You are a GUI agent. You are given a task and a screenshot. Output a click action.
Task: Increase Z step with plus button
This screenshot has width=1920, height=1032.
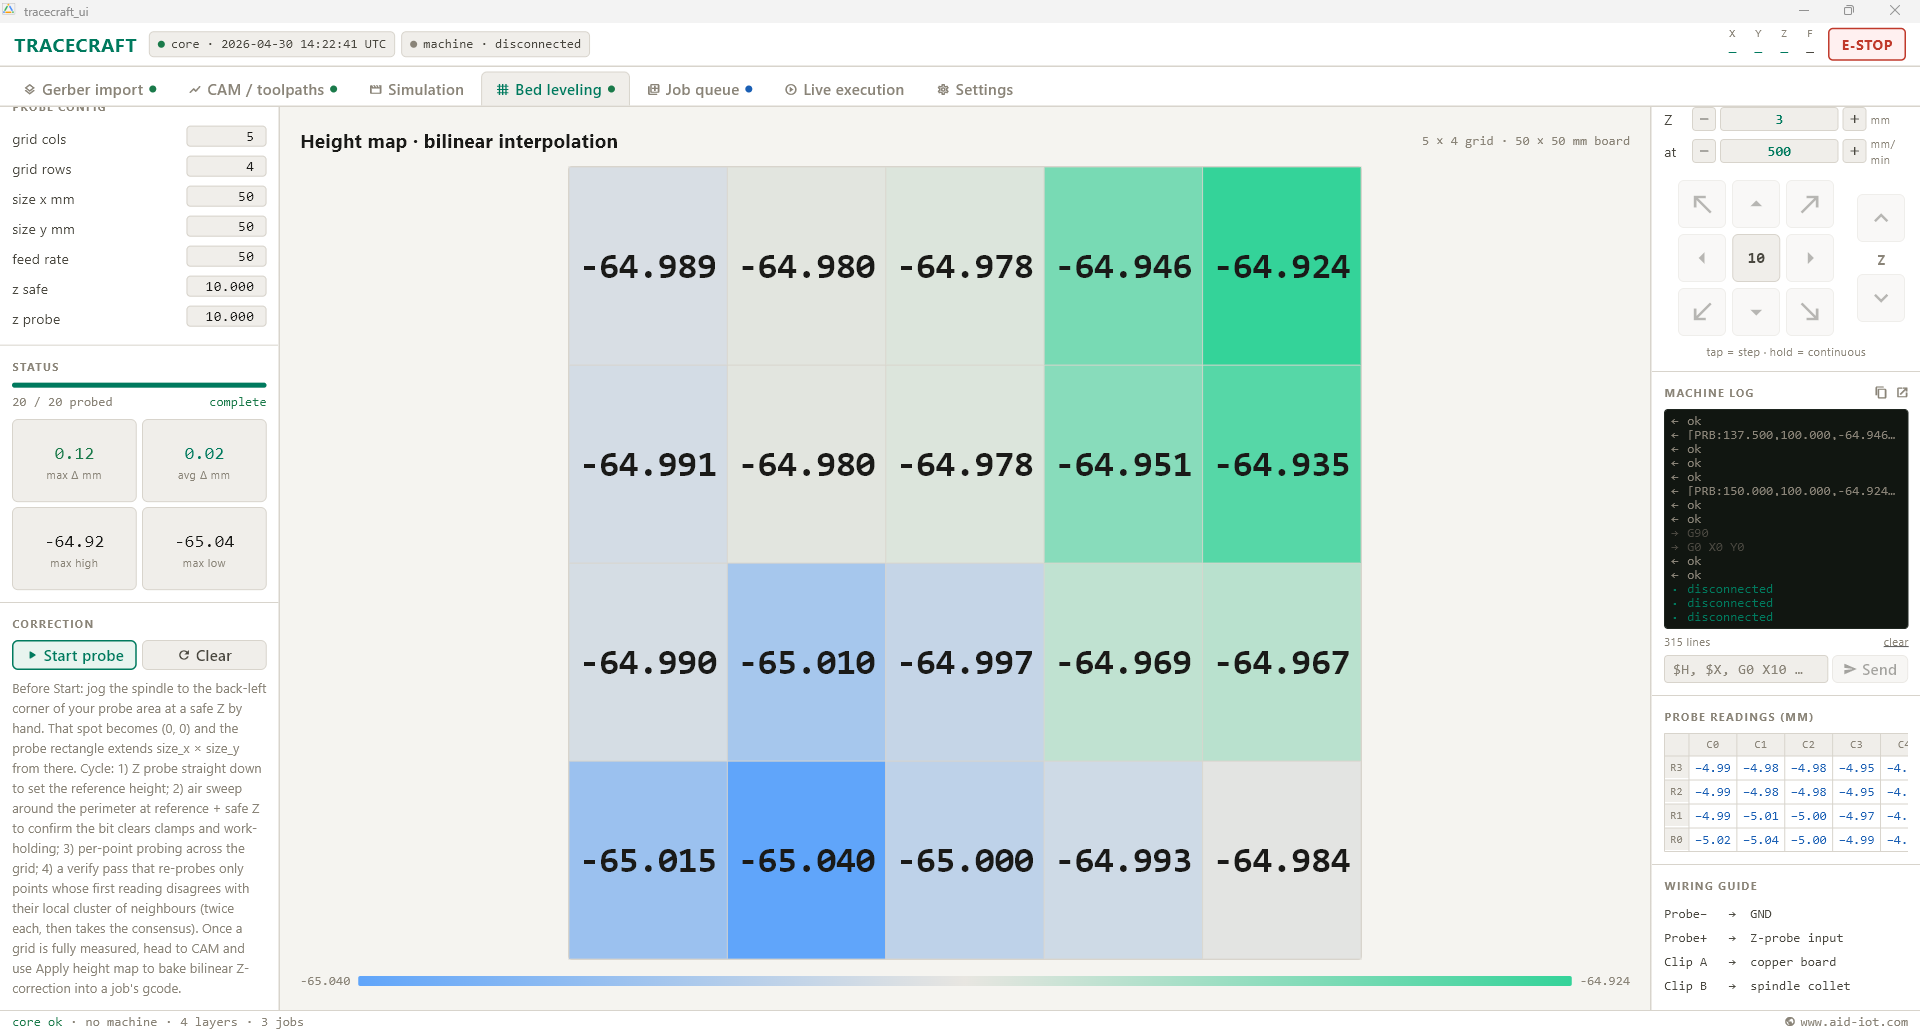coord(1855,120)
